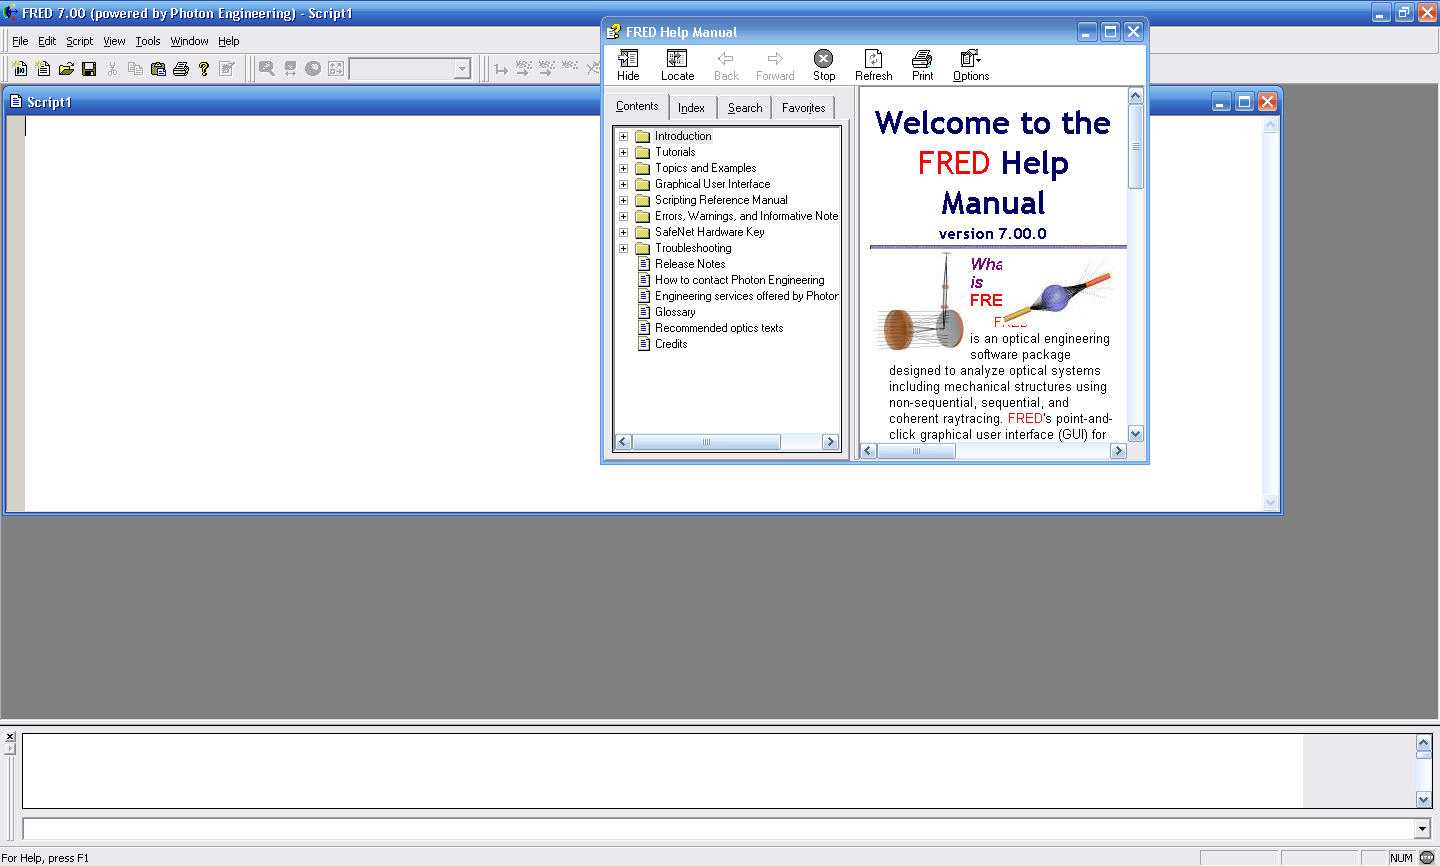Open the Release Notes topic
This screenshot has width=1440, height=866.
[690, 264]
